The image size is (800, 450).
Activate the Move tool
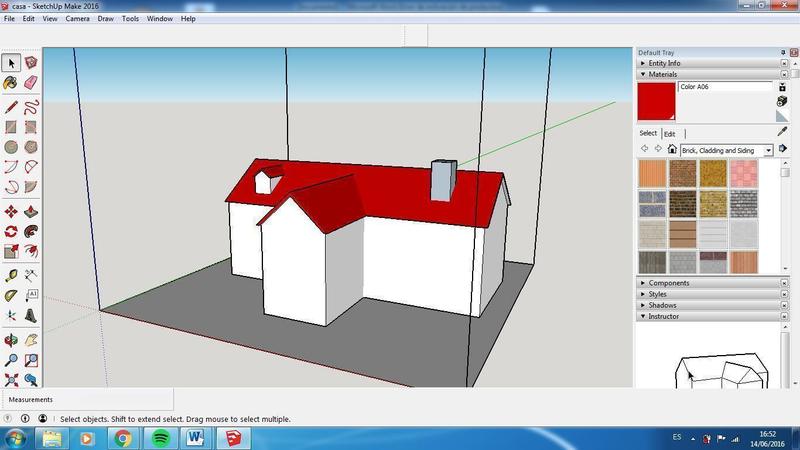(11, 212)
